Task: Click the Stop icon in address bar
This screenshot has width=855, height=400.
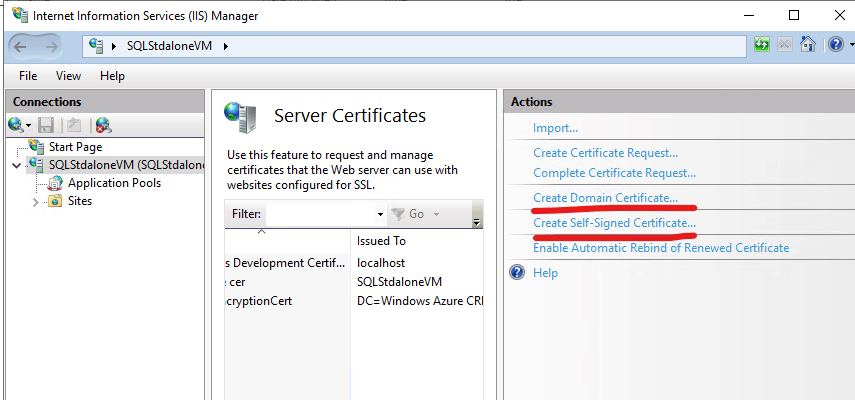Action: [784, 45]
